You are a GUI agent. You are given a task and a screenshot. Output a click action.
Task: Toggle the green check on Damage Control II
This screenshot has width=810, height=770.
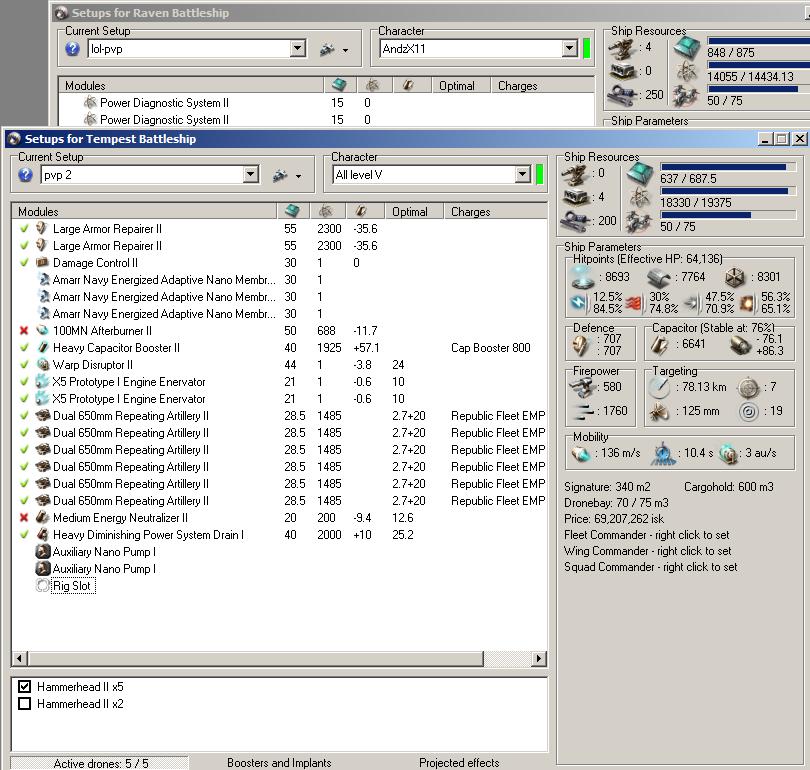(x=24, y=262)
